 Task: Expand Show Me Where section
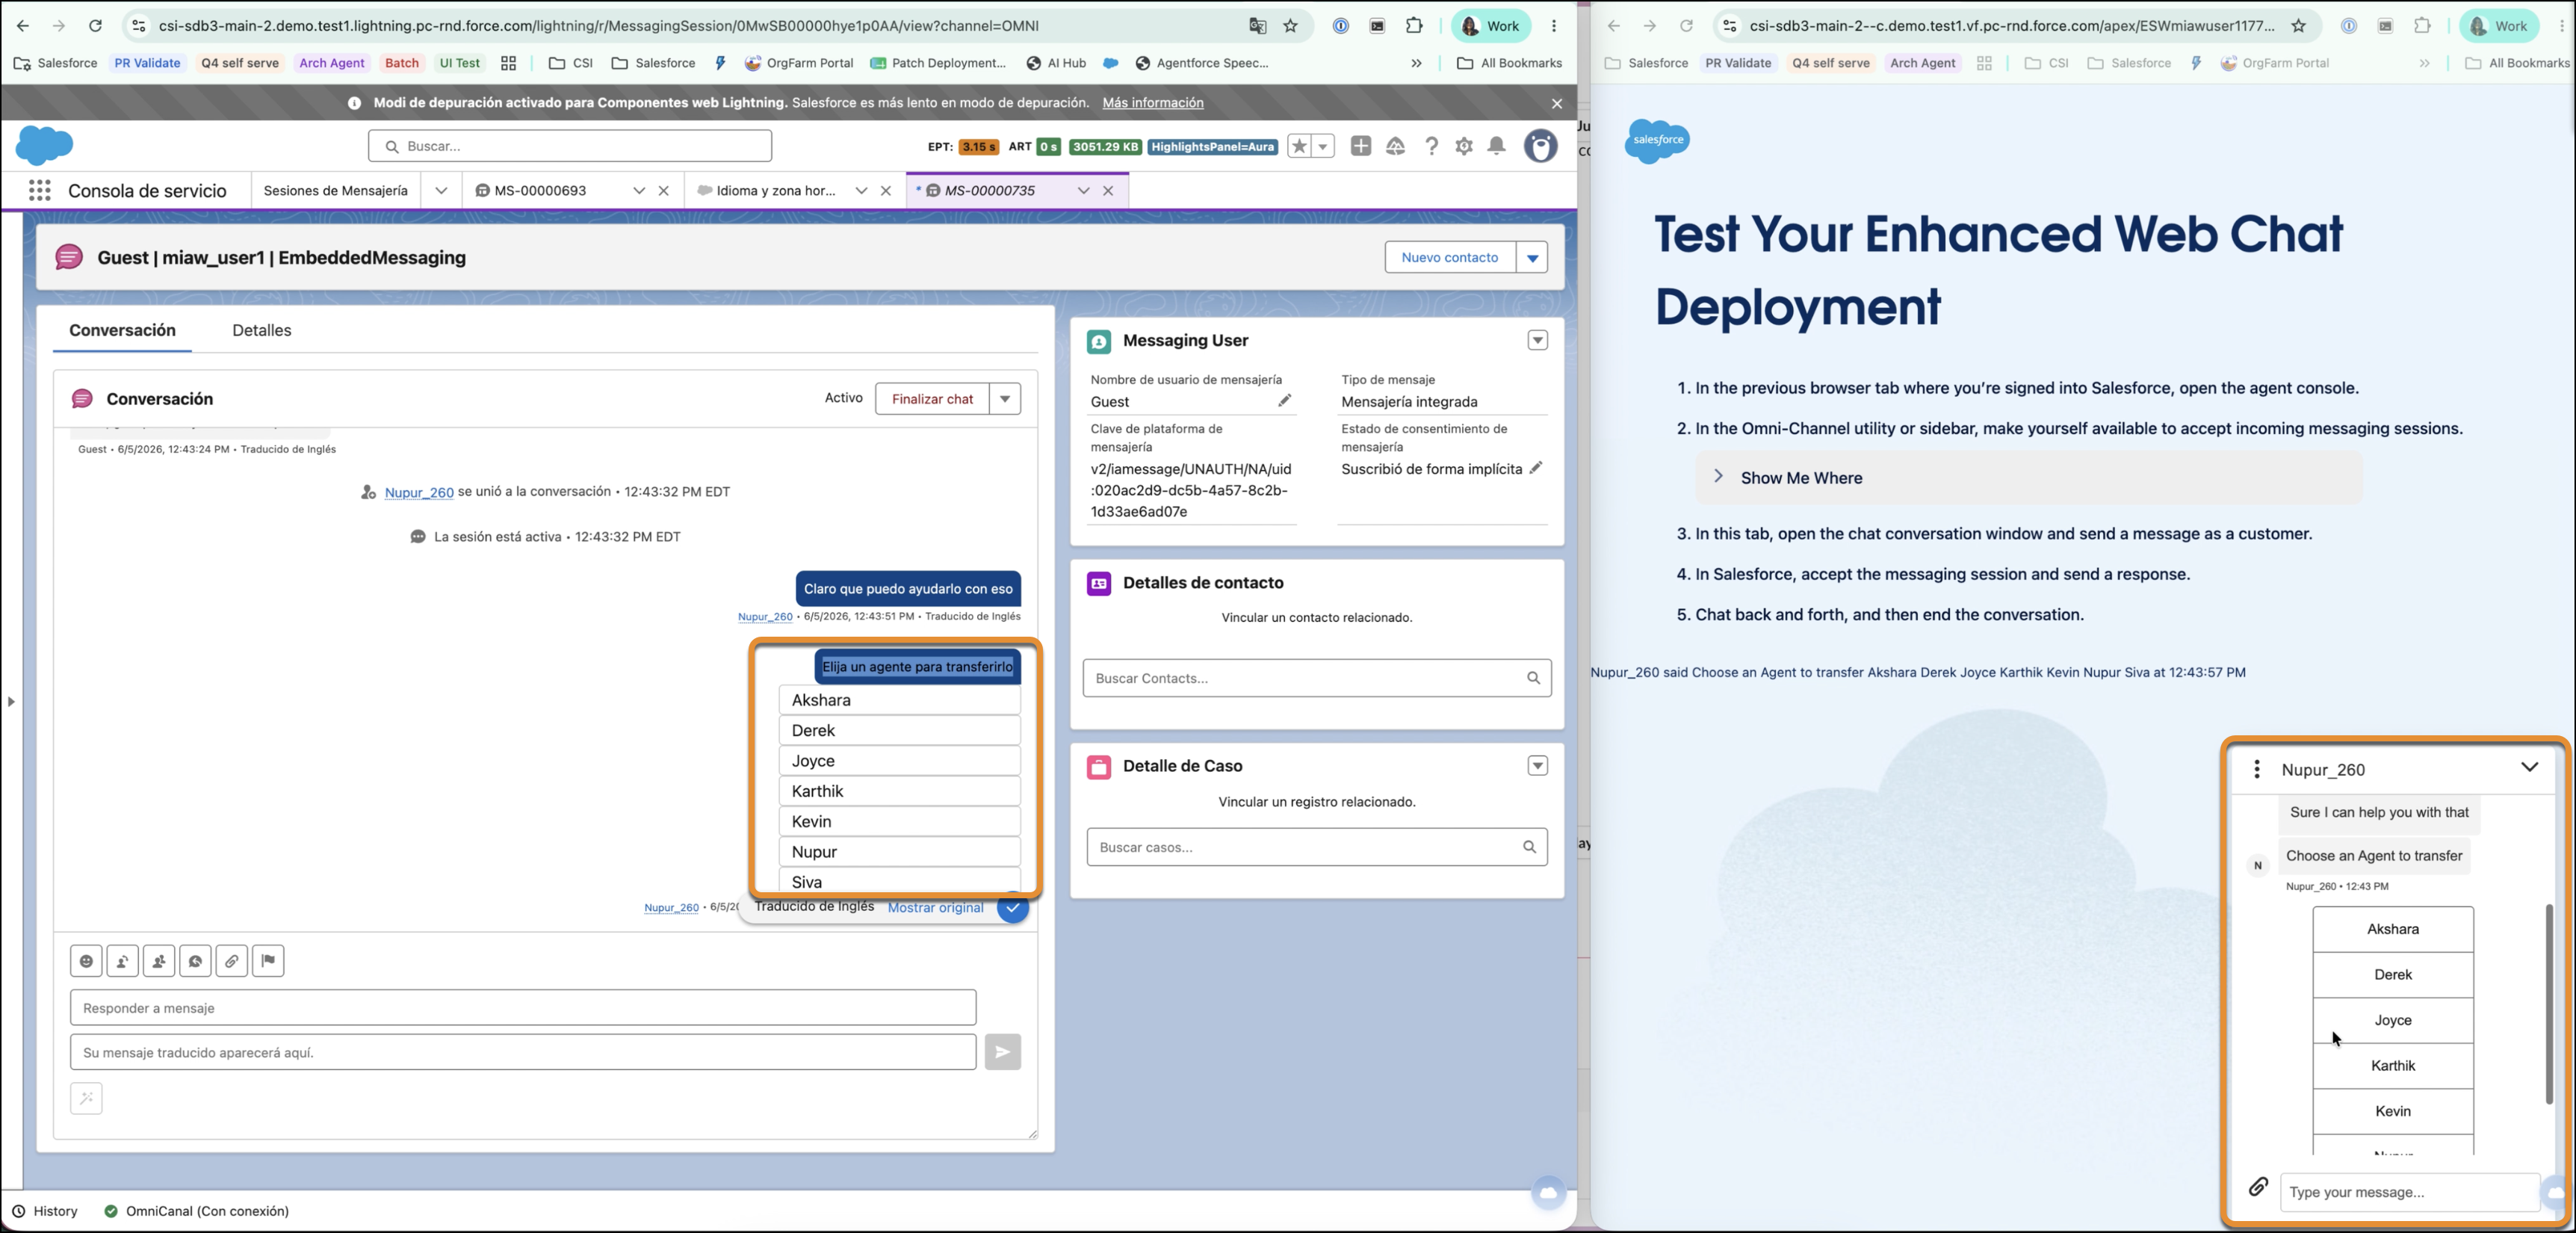[x=2029, y=478]
